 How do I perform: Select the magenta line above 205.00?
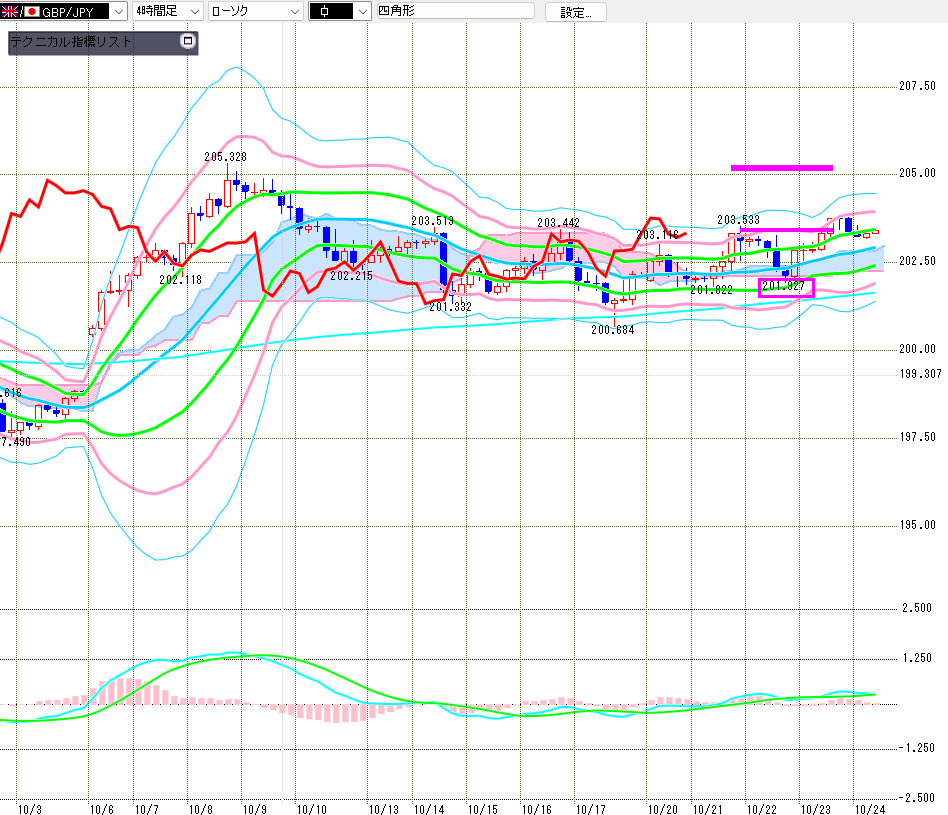point(781,168)
